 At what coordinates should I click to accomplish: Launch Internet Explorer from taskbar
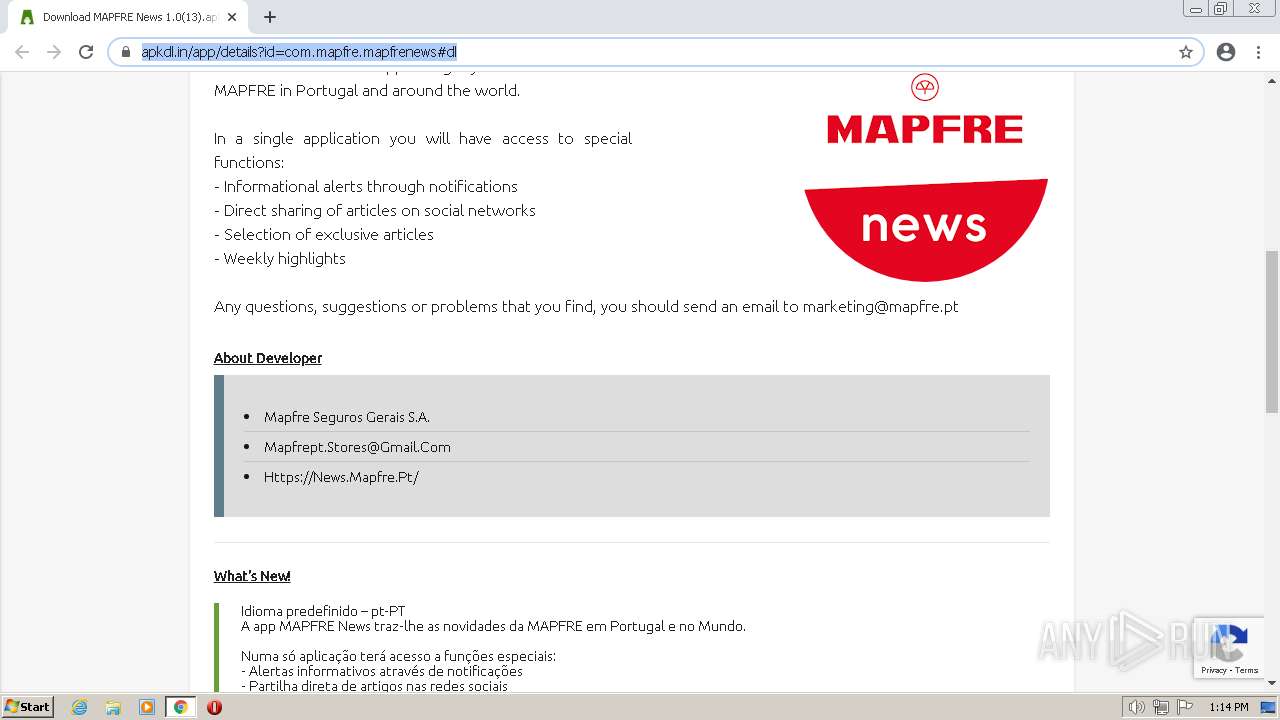pyautogui.click(x=80, y=707)
